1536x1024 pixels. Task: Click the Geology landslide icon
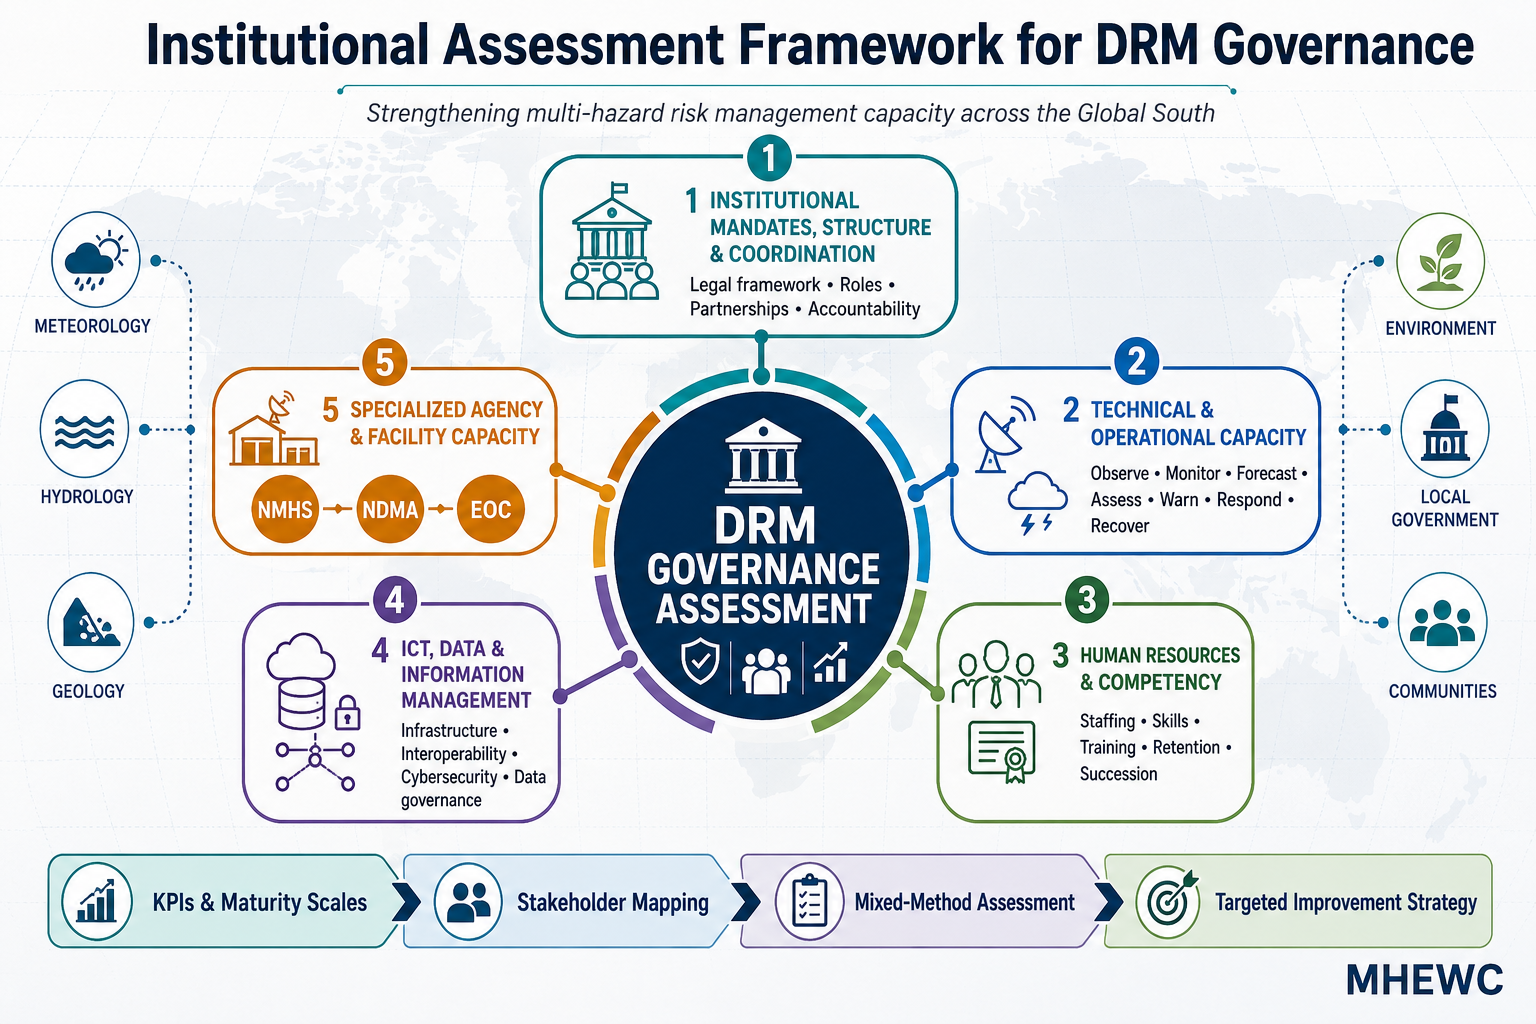(91, 622)
